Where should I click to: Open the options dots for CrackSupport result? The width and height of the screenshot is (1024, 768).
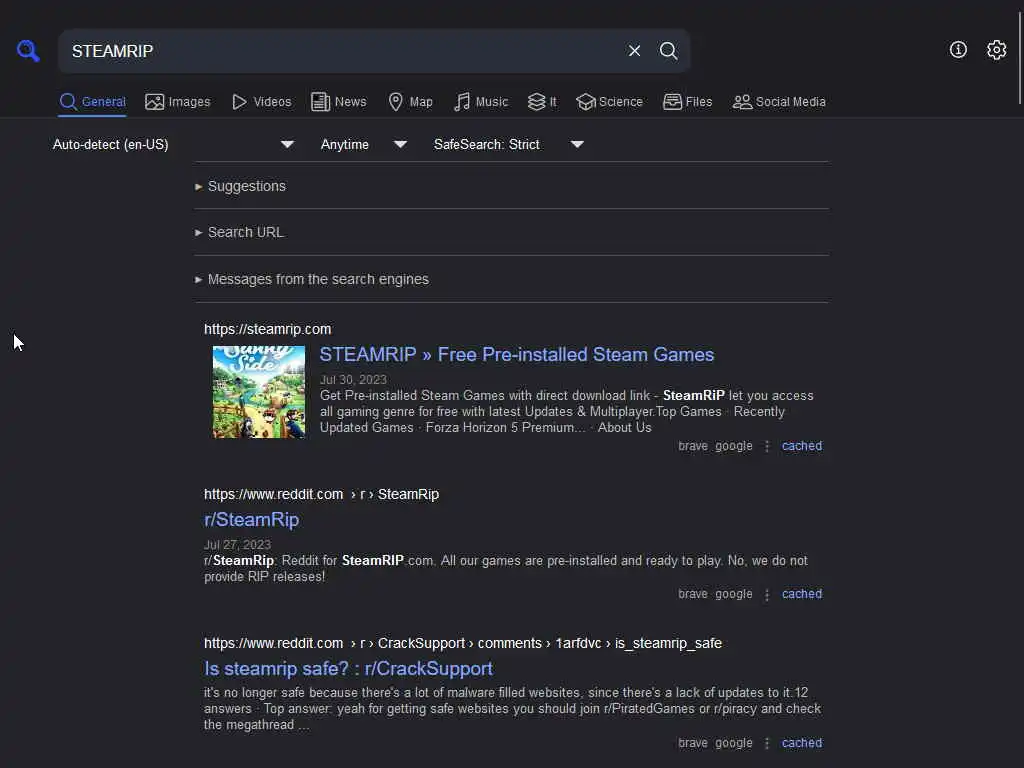(x=767, y=743)
